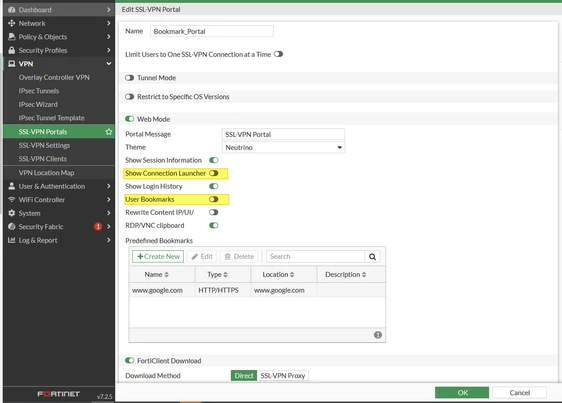
Task: Toggle RDP/VNC clipboard switch
Action: (214, 226)
